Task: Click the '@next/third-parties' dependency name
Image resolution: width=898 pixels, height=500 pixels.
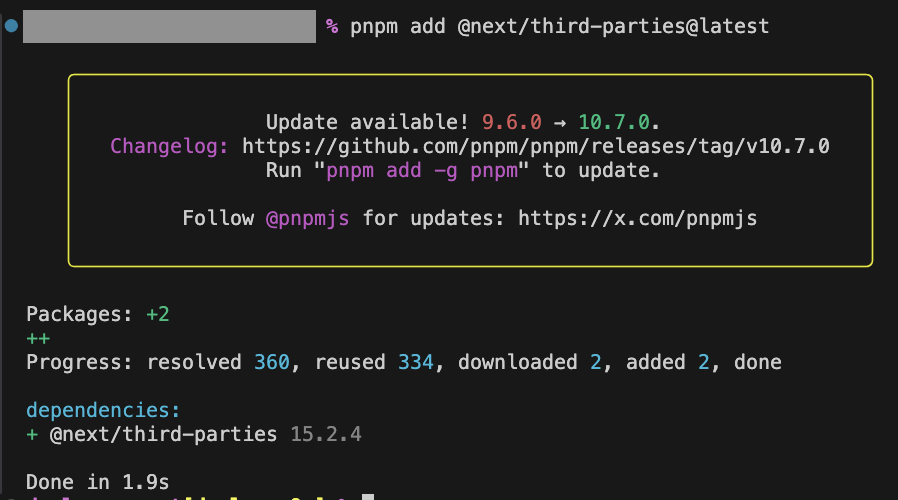Action: pos(164,434)
